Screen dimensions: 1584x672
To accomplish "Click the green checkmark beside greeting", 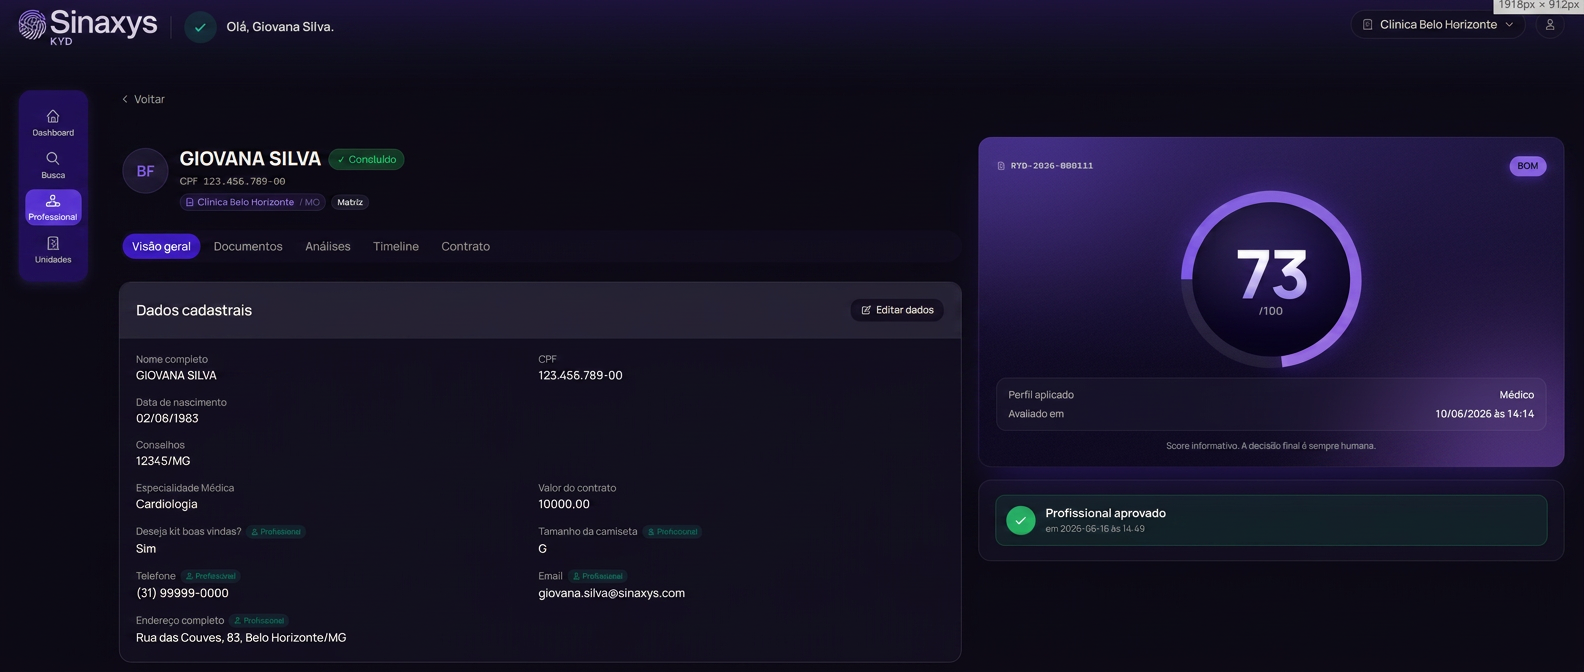I will click(x=200, y=27).
